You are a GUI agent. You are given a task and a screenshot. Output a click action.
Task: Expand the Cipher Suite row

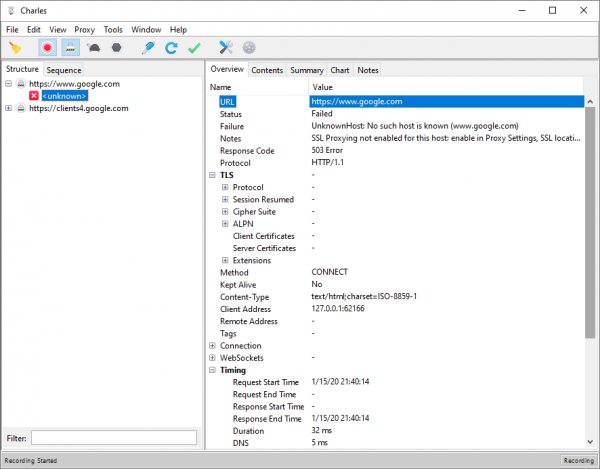pyautogui.click(x=225, y=212)
